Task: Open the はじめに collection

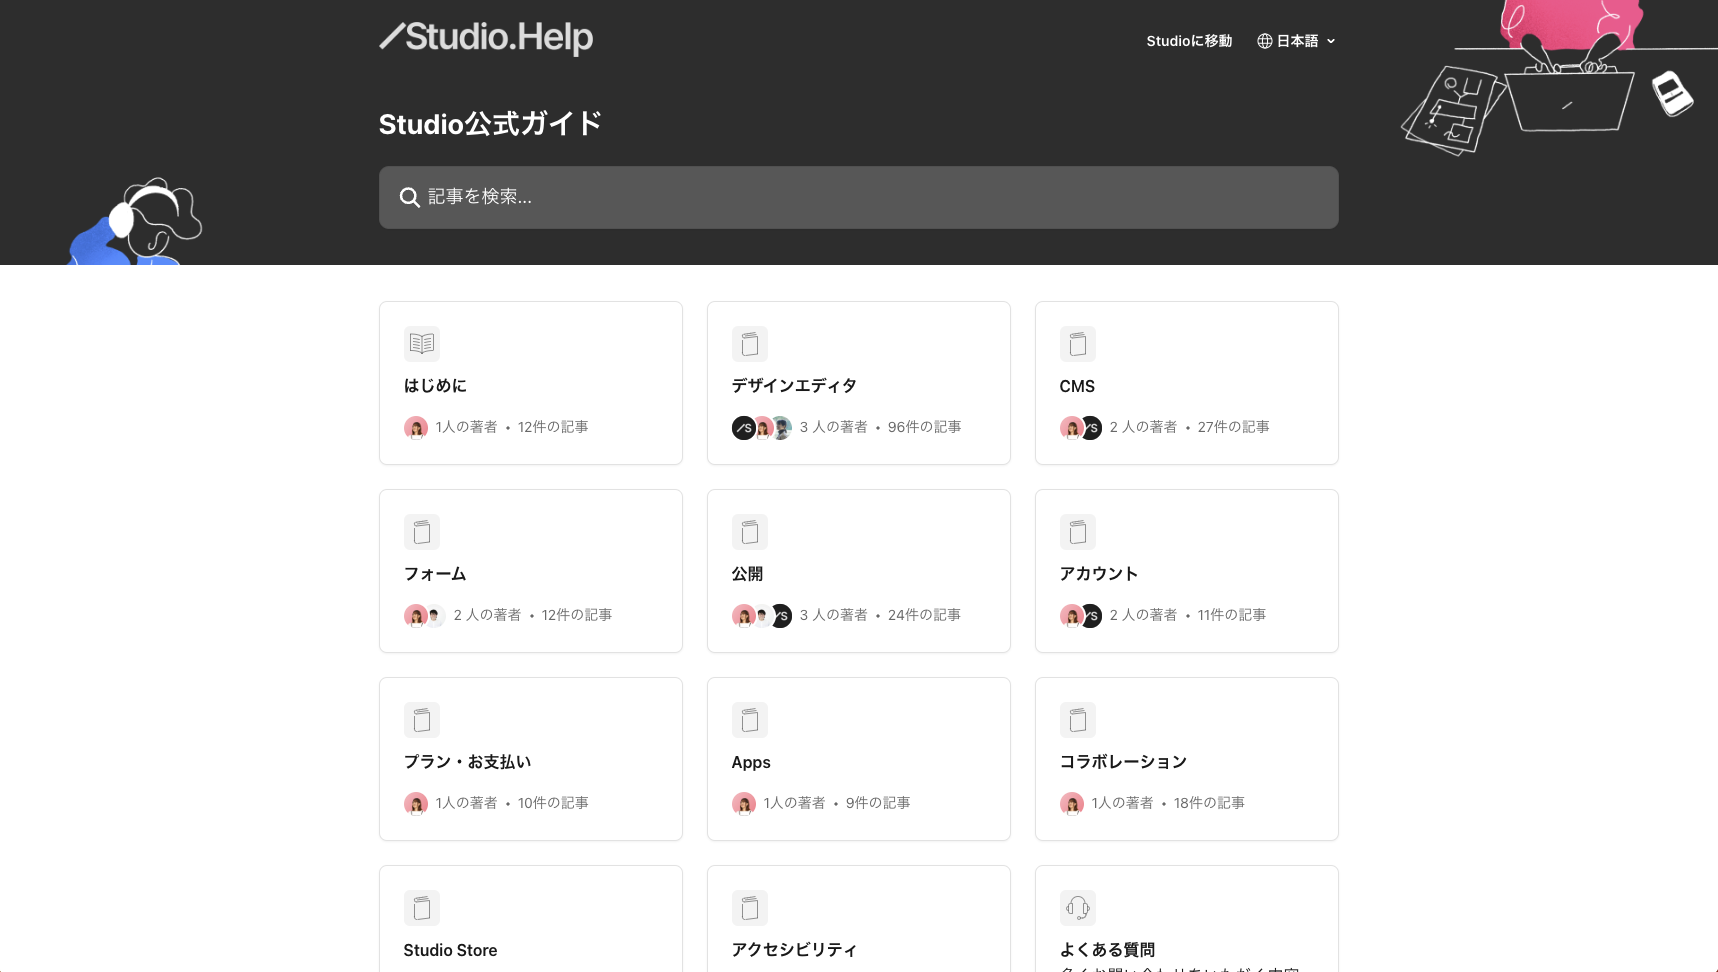Action: pyautogui.click(x=531, y=383)
